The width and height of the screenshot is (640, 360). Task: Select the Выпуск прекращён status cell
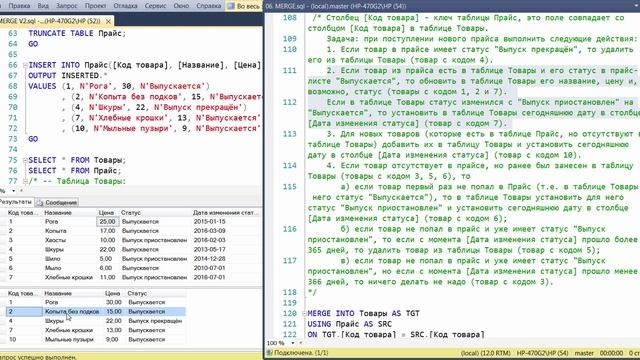[x=155, y=321]
